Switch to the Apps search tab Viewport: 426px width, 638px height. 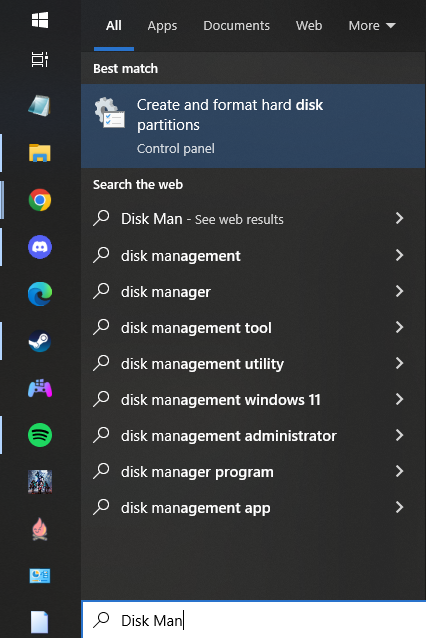(162, 26)
